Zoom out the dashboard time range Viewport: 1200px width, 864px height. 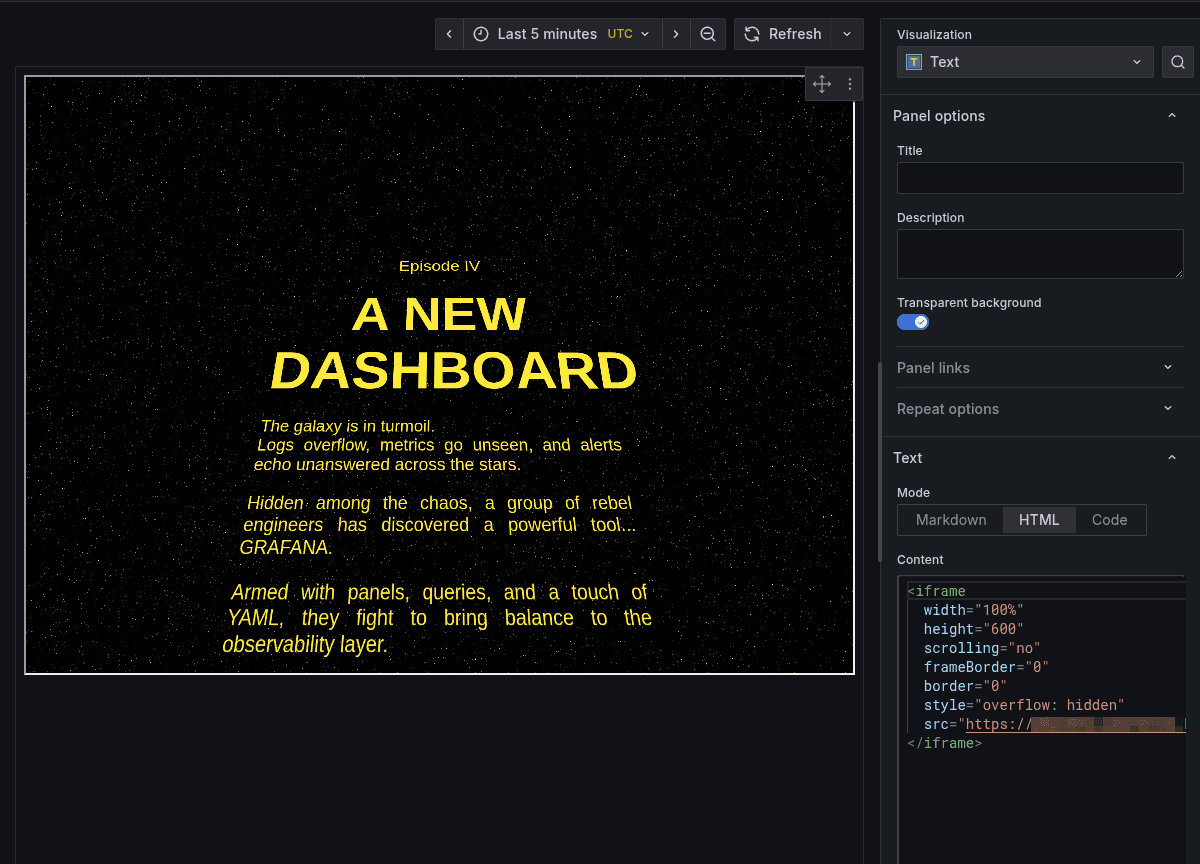click(708, 33)
